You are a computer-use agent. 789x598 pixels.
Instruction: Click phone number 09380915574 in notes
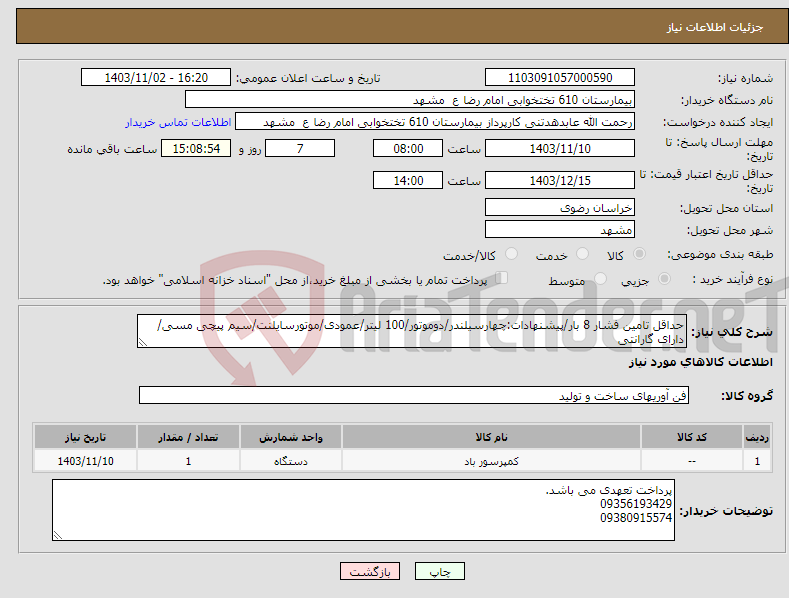pyautogui.click(x=636, y=517)
